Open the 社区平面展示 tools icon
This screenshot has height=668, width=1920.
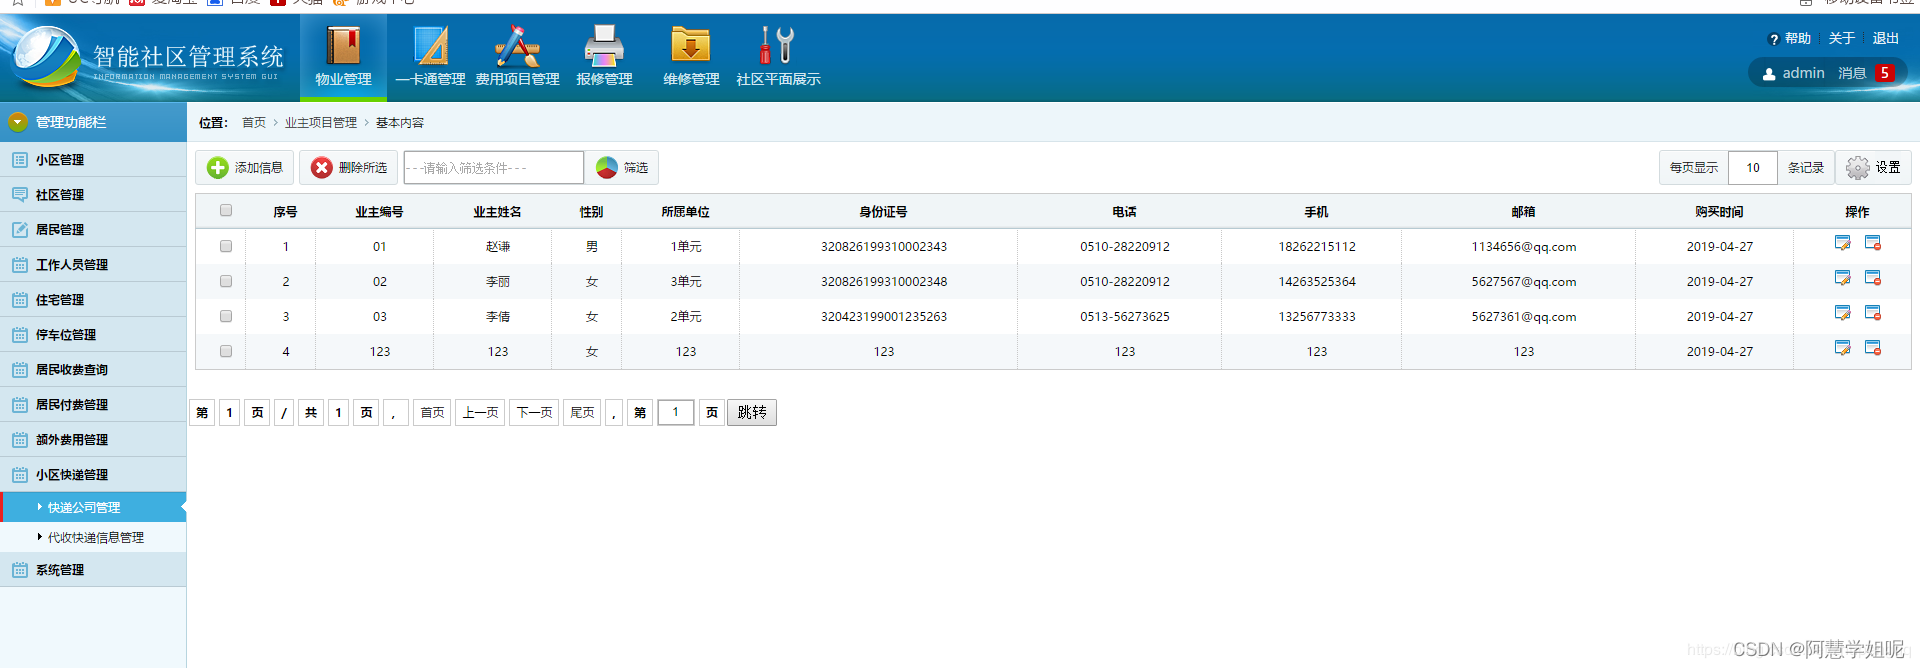(x=777, y=46)
